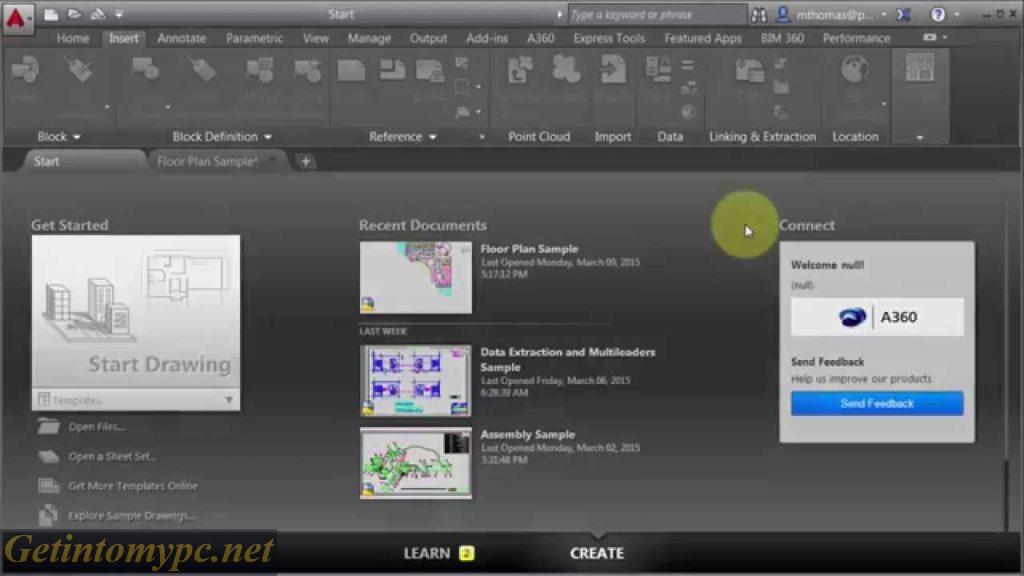Open the AutoCAD application menu button
Screen dimensions: 1024x576
tap(16, 19)
